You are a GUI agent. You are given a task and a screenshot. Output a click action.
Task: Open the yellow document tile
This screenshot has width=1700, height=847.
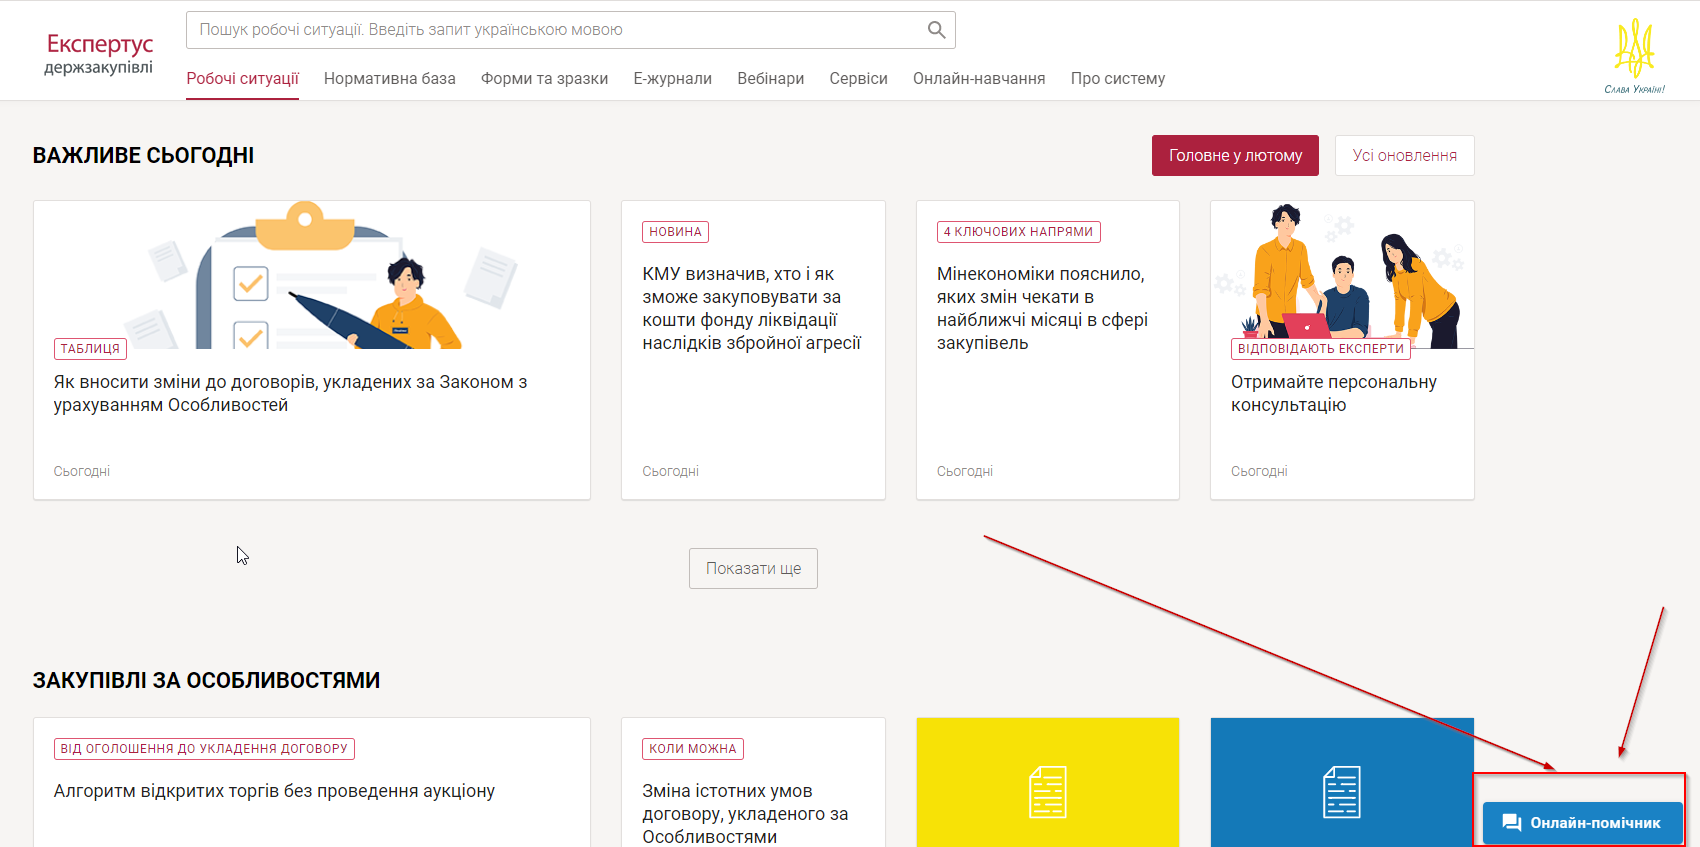point(1048,782)
